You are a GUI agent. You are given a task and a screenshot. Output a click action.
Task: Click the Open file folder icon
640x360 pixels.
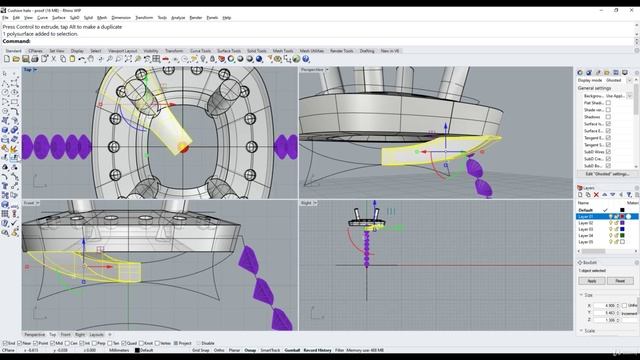[16, 59]
